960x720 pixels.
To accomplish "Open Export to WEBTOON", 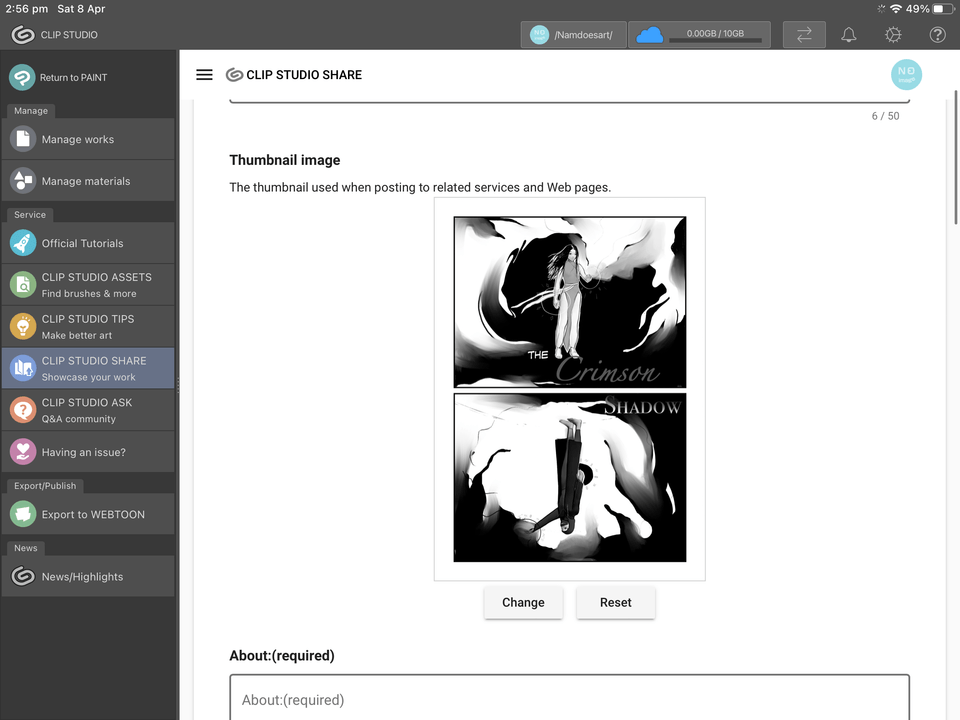I will (88, 514).
